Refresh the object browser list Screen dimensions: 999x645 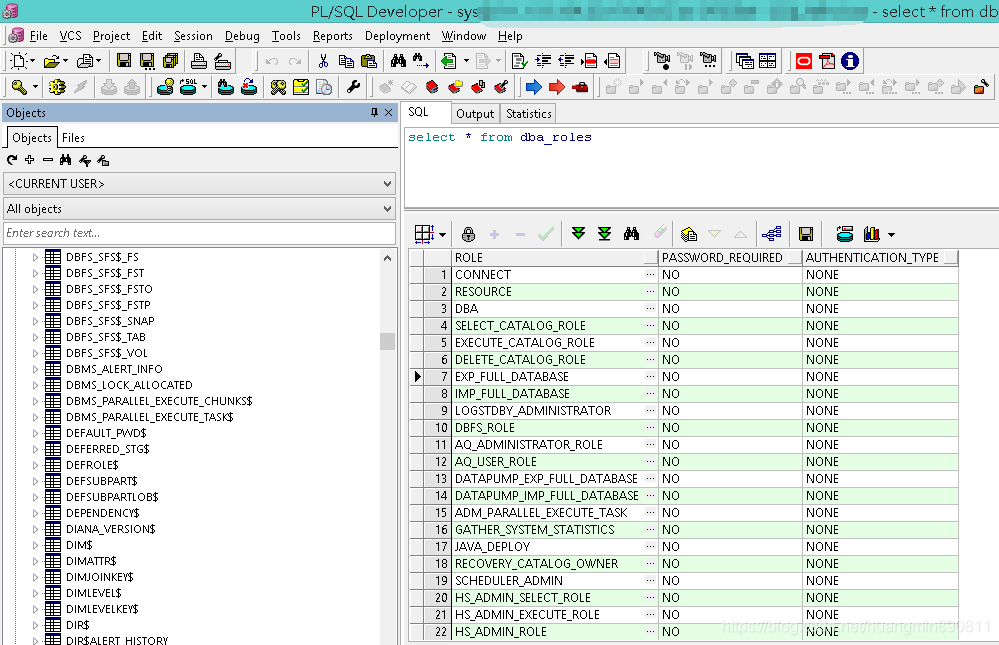tap(12, 160)
